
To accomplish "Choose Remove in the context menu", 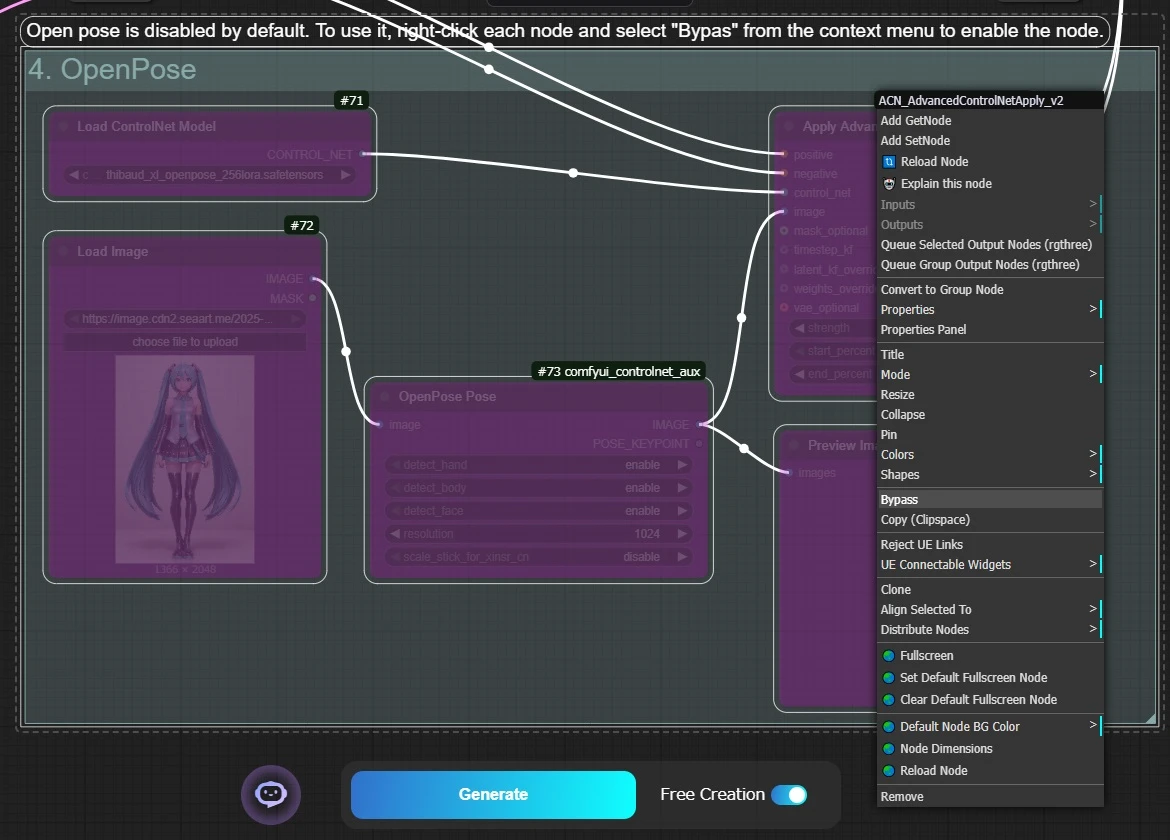I will pyautogui.click(x=902, y=797).
